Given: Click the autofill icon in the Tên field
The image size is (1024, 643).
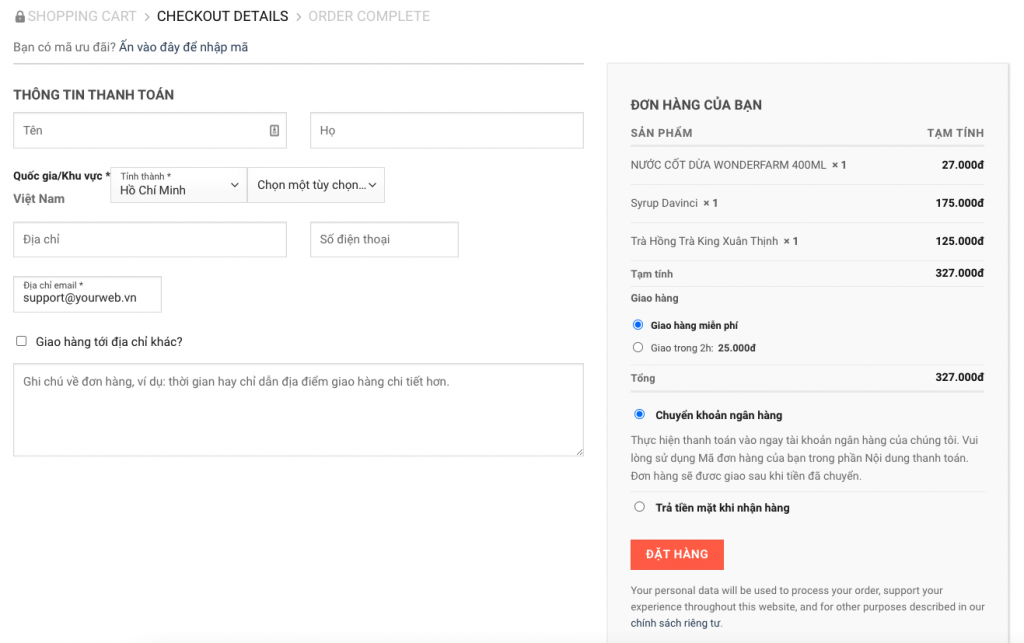Looking at the screenshot, I should point(274,131).
